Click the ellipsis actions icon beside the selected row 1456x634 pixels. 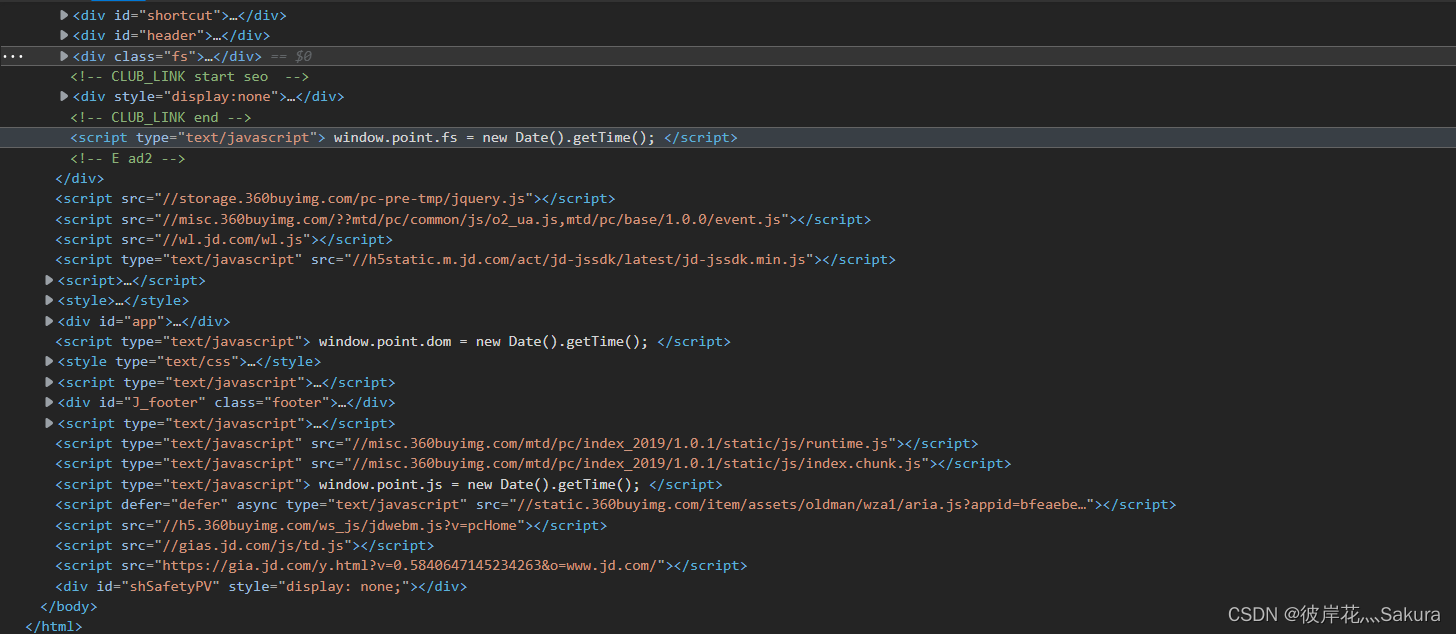coord(12,57)
